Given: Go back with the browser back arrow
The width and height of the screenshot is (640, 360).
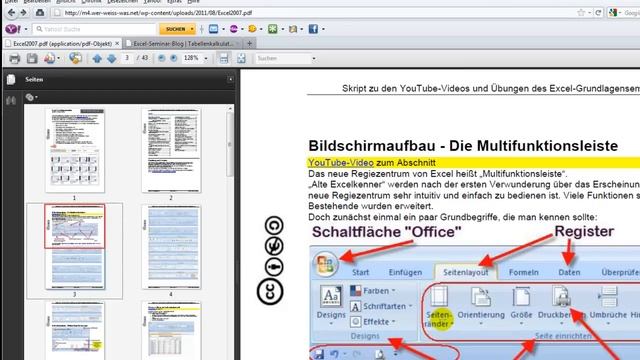Looking at the screenshot, I should (x=11, y=13).
